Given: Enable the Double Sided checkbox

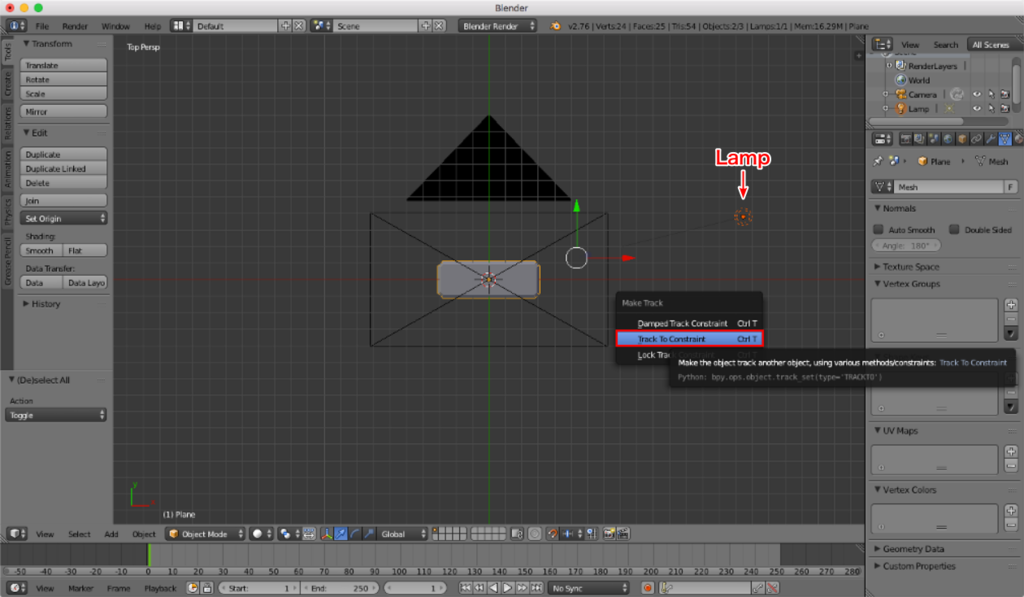Looking at the screenshot, I should (x=955, y=229).
